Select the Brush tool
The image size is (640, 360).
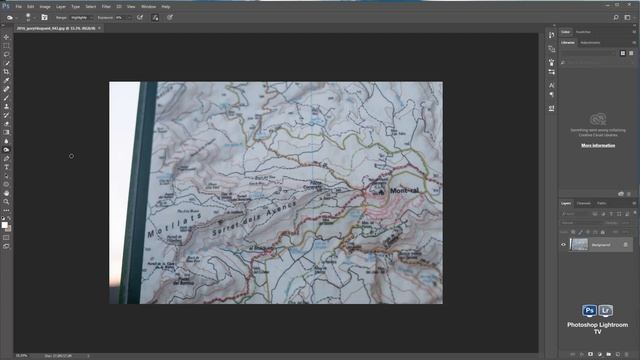tap(6, 98)
